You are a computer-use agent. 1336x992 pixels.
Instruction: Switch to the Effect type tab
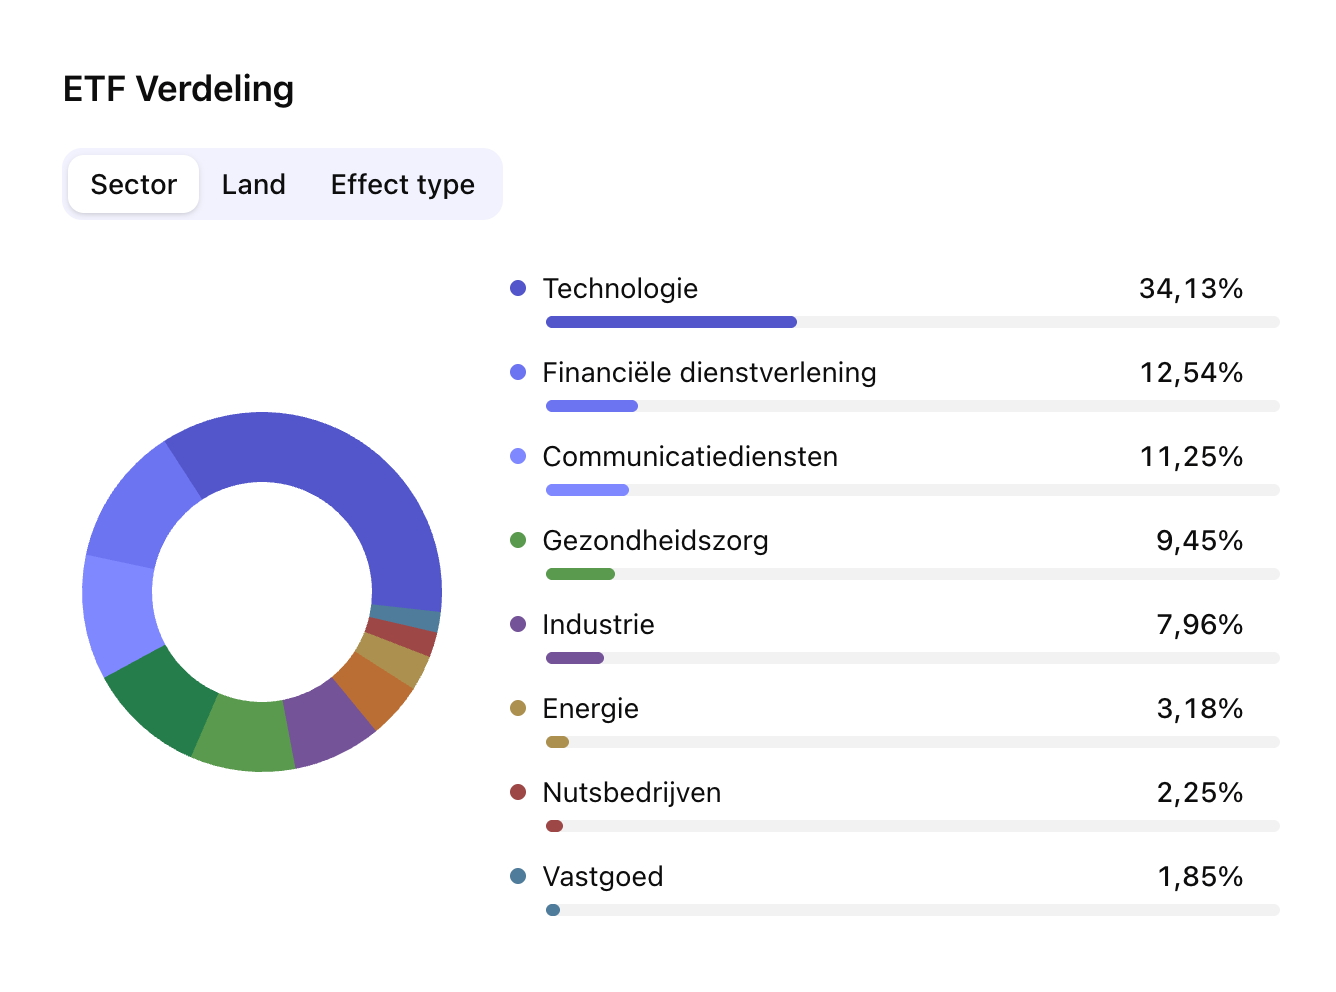coord(402,184)
